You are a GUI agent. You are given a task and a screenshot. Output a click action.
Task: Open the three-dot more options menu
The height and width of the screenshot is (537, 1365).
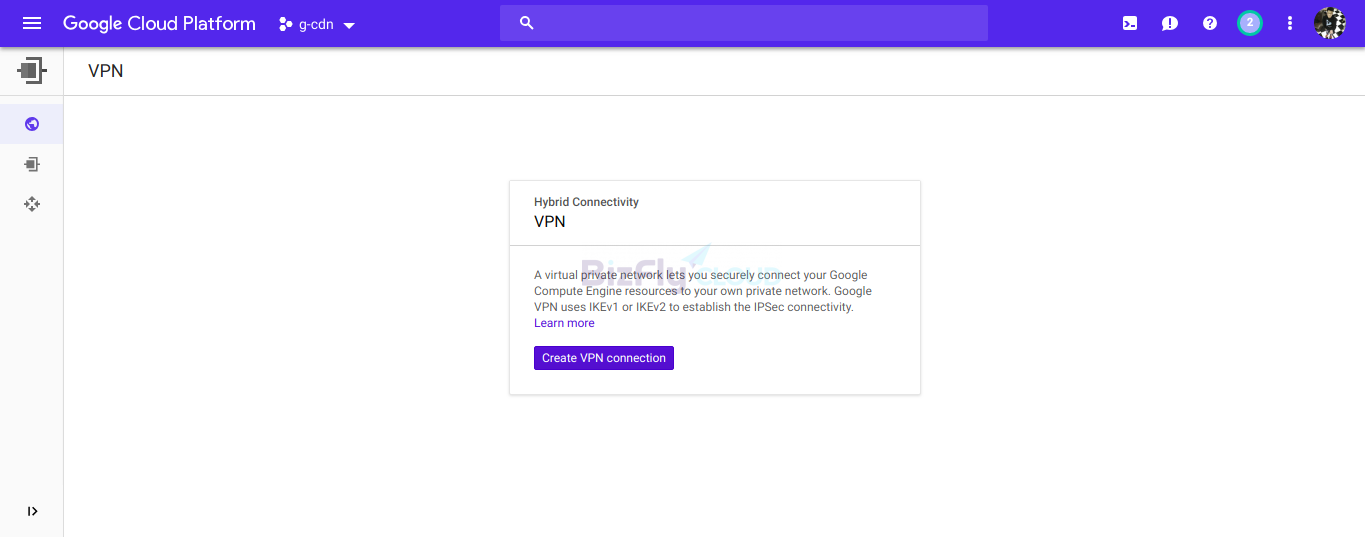(1290, 23)
